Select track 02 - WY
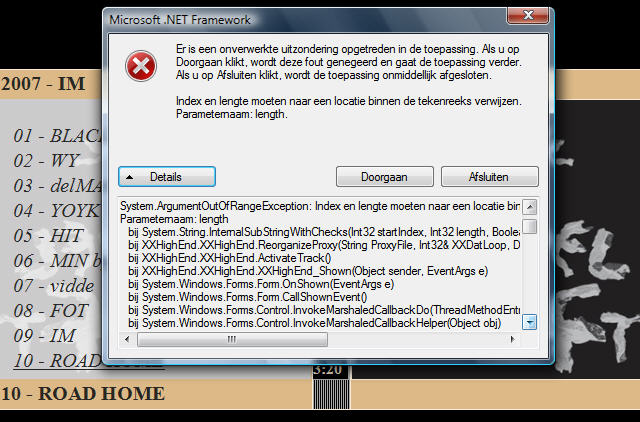 click(46, 160)
